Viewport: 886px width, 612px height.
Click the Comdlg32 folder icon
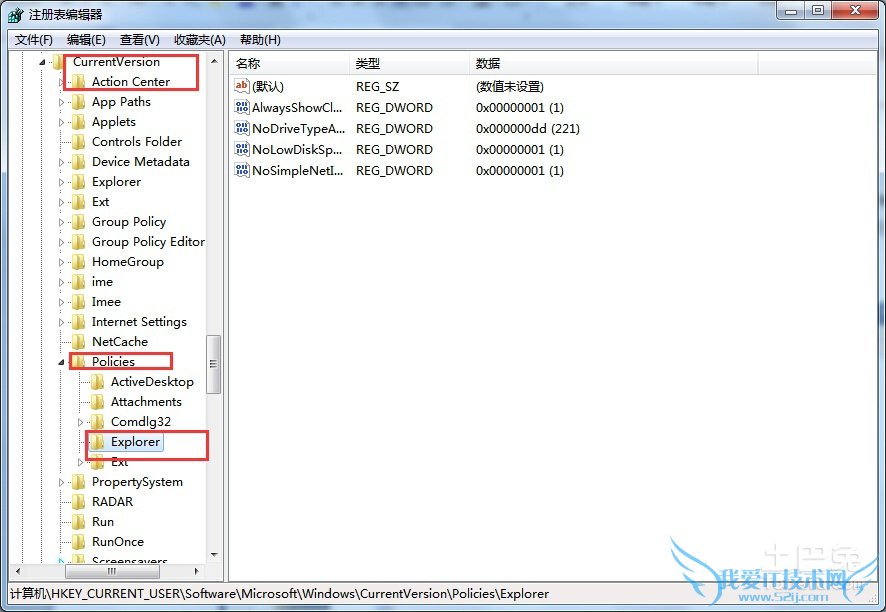(x=97, y=422)
